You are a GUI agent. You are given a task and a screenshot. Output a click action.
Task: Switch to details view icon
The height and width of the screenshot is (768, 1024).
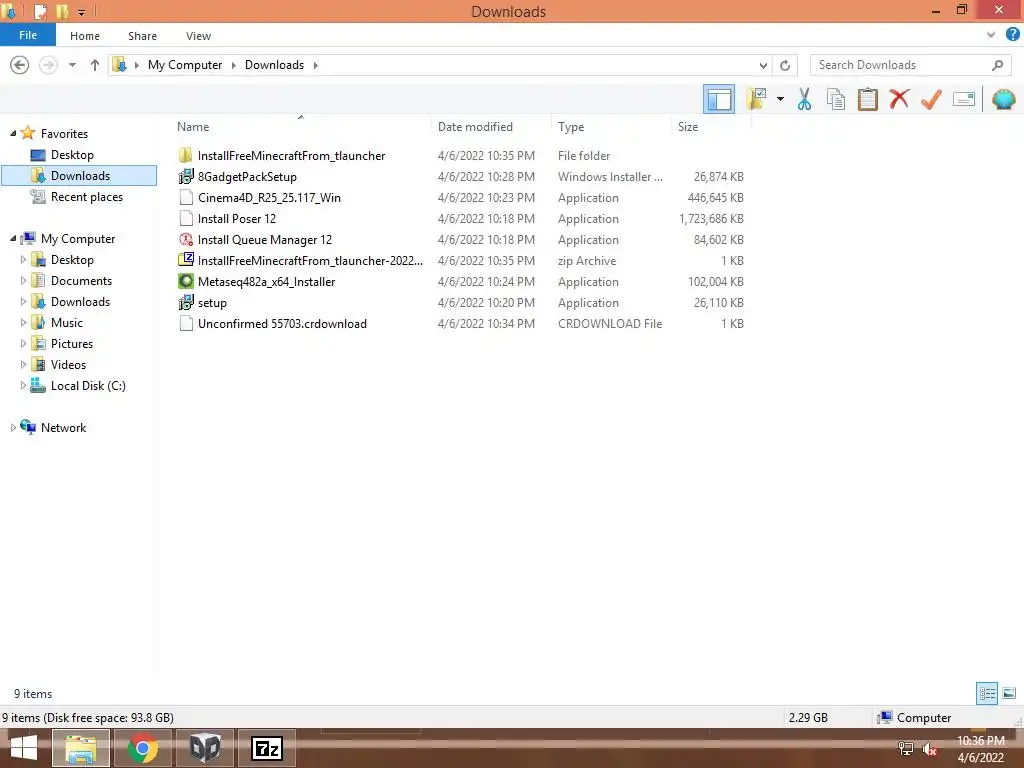pyautogui.click(x=987, y=693)
